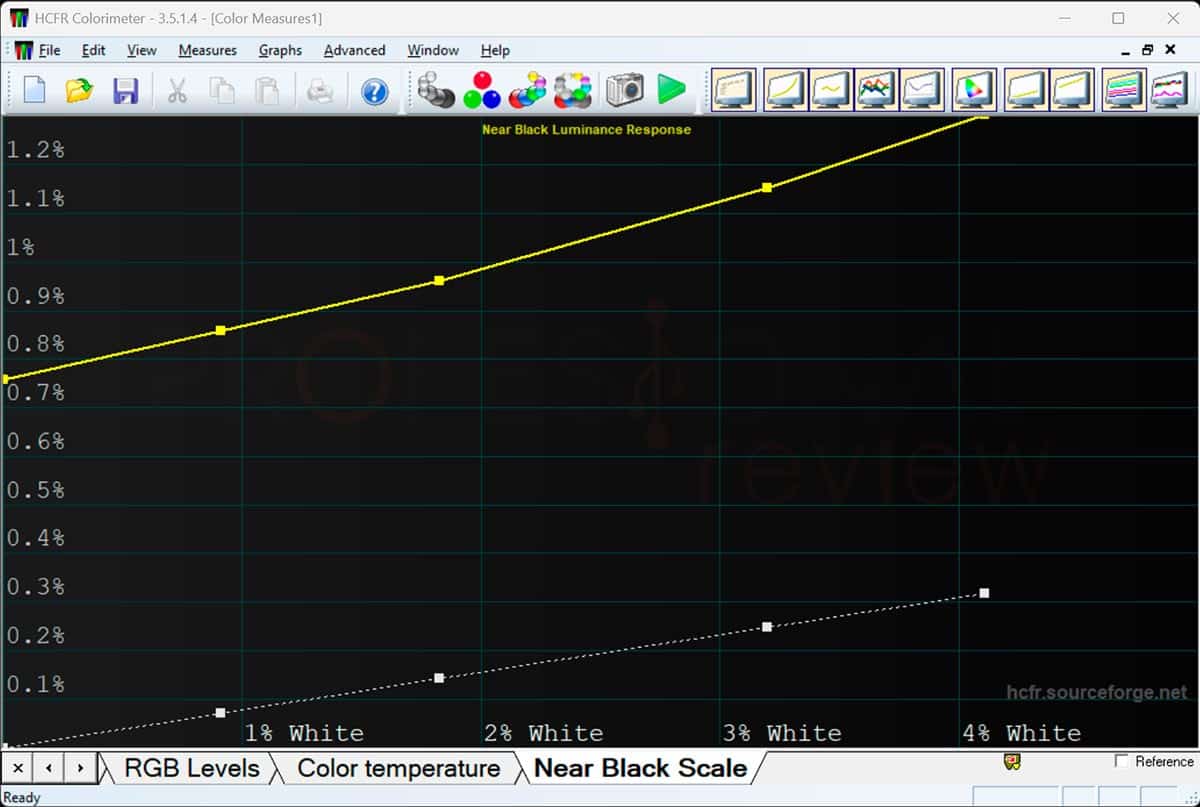Screen dimensions: 1200x807
Task: Open the Window menu
Action: [x=433, y=50]
